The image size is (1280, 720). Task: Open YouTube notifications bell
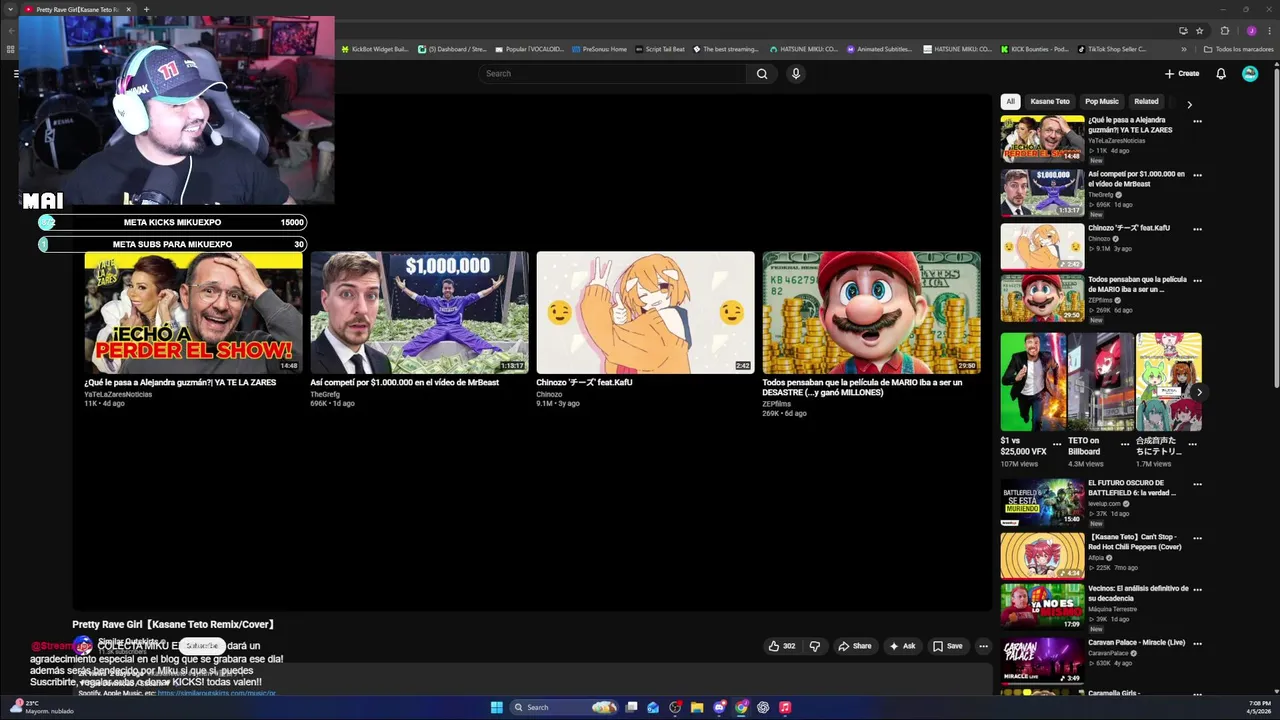[1221, 73]
